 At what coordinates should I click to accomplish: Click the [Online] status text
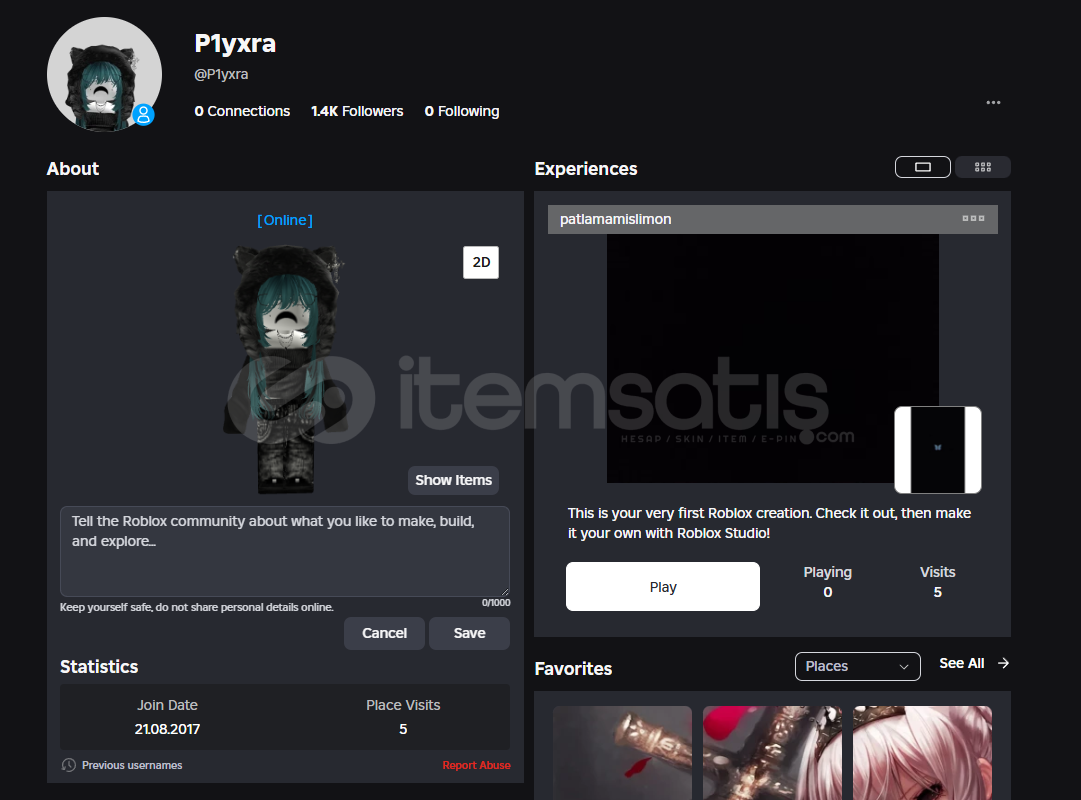285,220
